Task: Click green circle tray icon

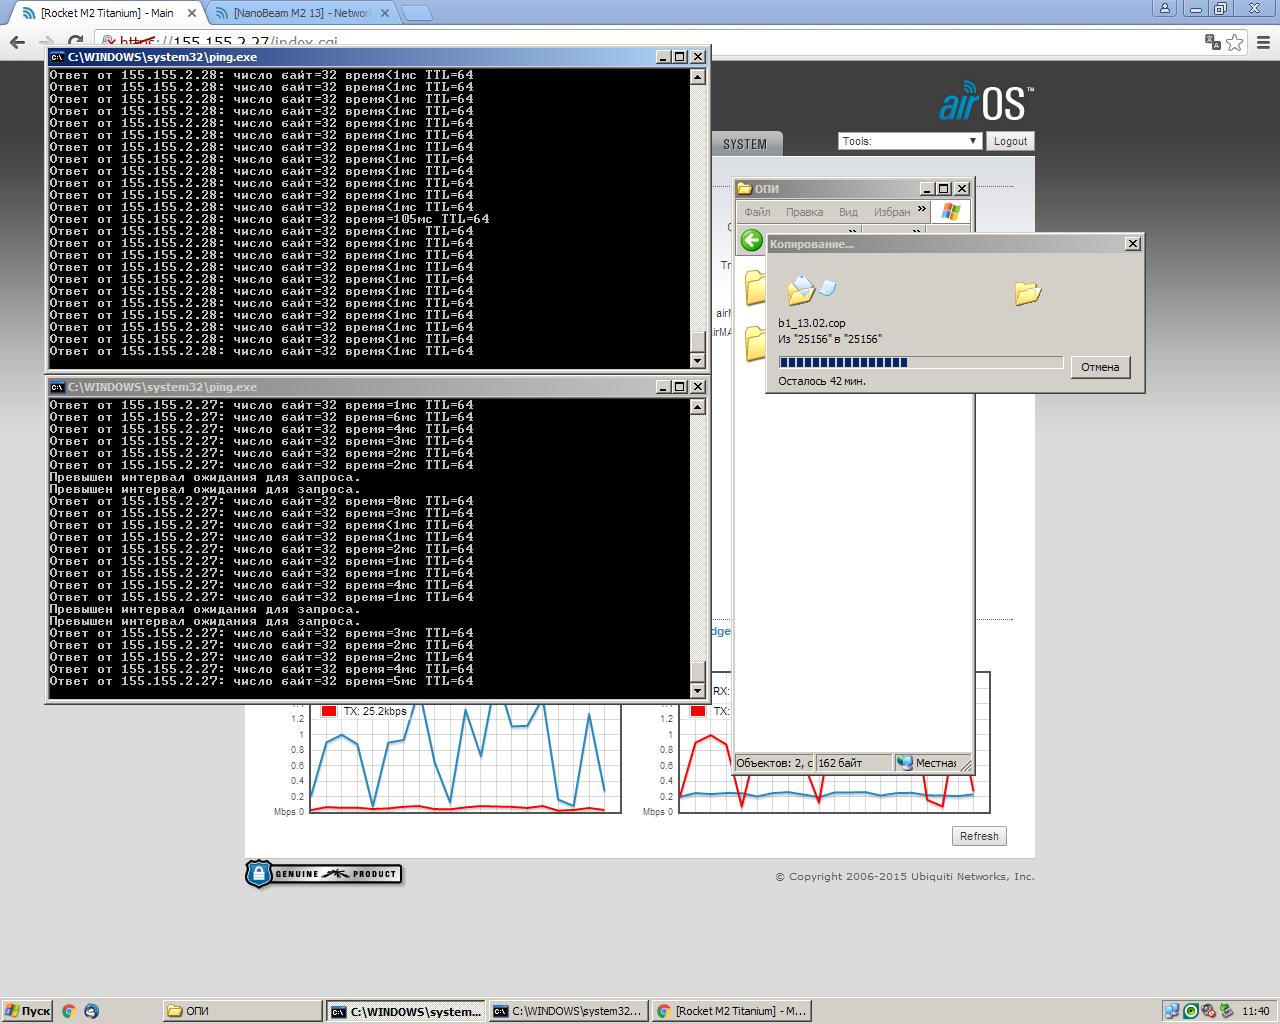Action: point(1191,1011)
